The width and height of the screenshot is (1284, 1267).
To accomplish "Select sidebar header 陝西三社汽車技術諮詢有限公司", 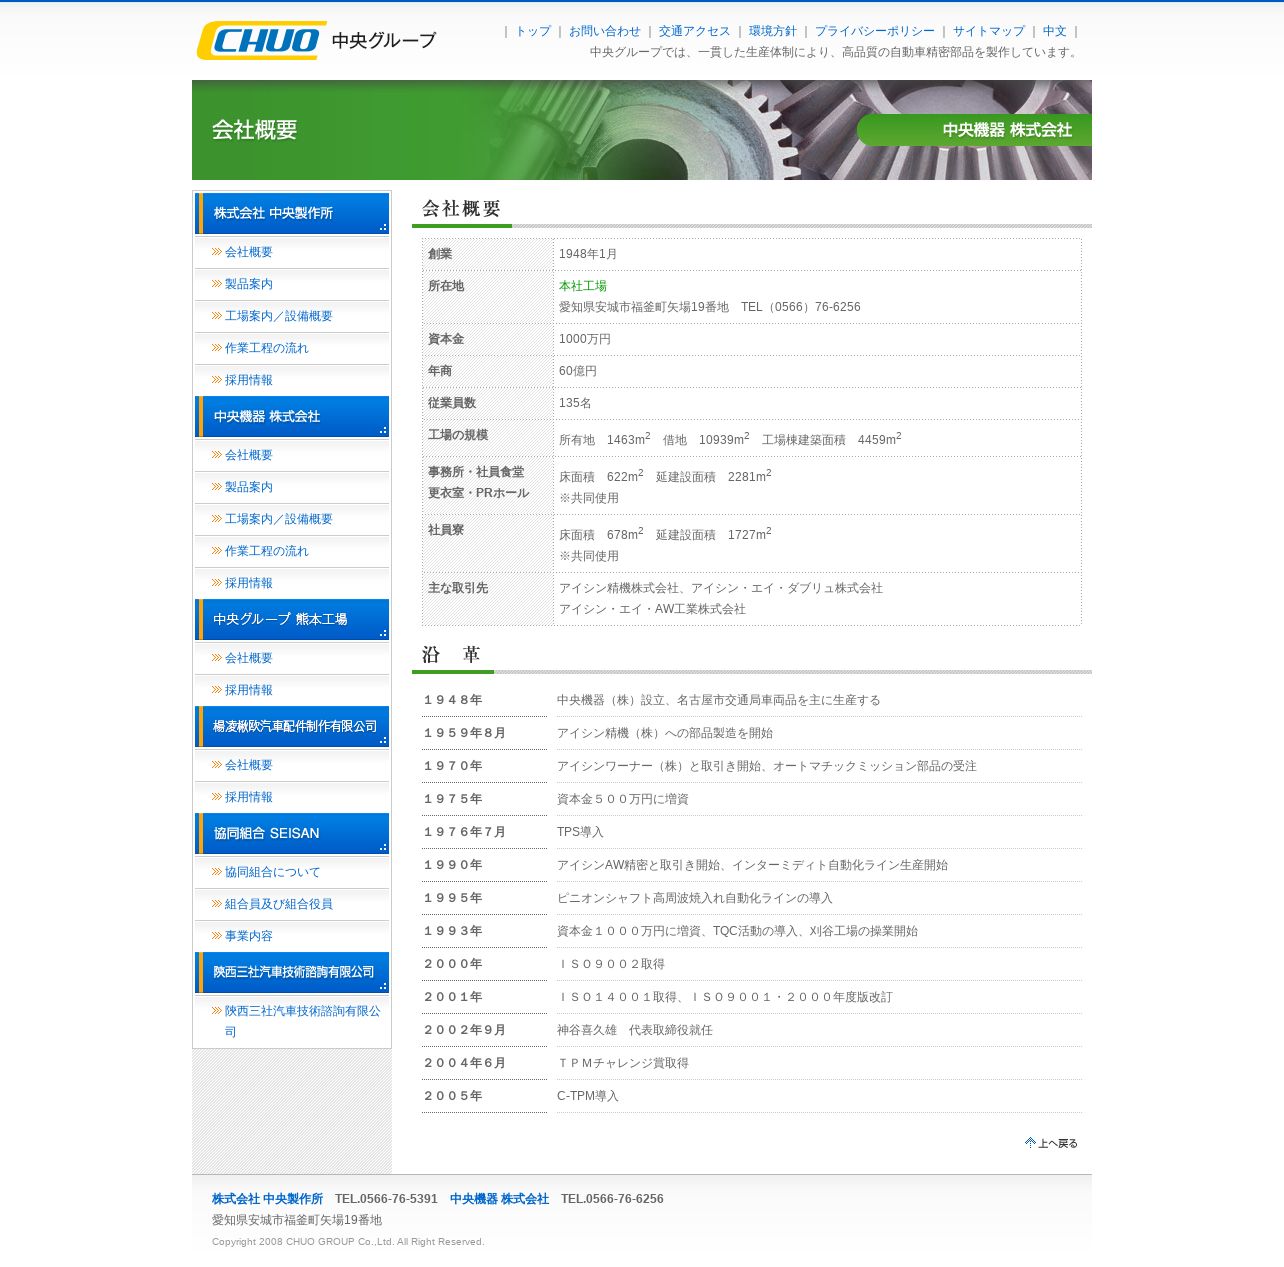I will 292,972.
